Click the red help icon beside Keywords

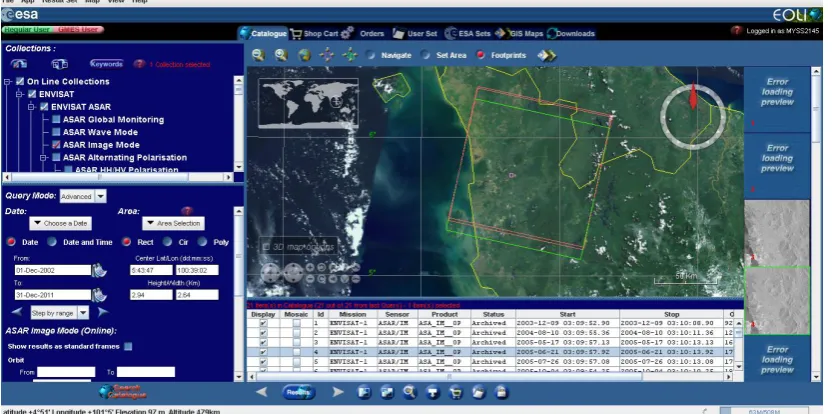tap(139, 64)
